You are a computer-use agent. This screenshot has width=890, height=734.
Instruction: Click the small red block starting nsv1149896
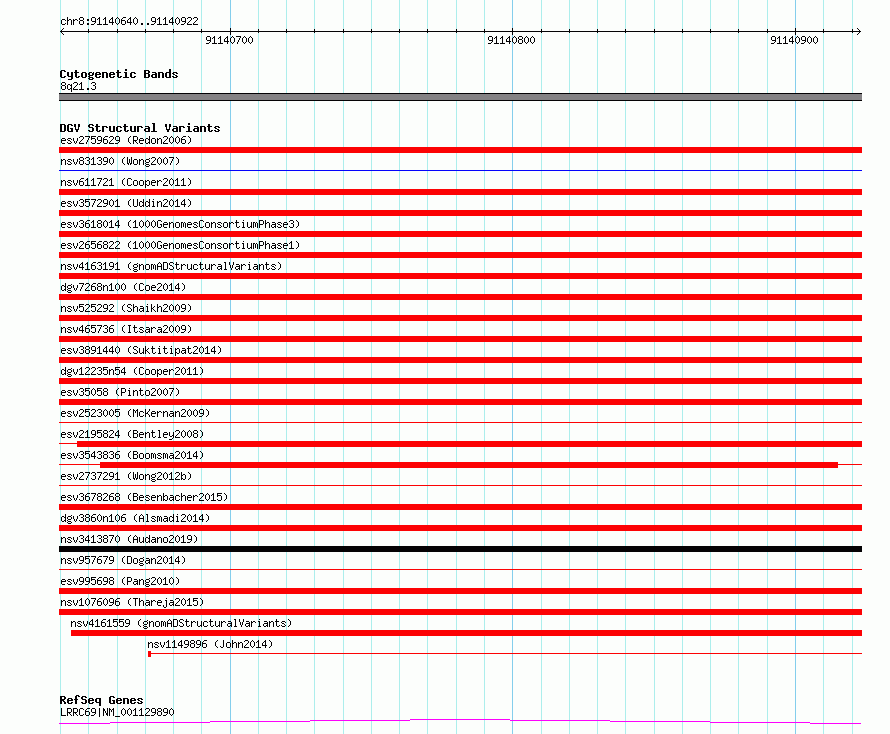[x=149, y=654]
